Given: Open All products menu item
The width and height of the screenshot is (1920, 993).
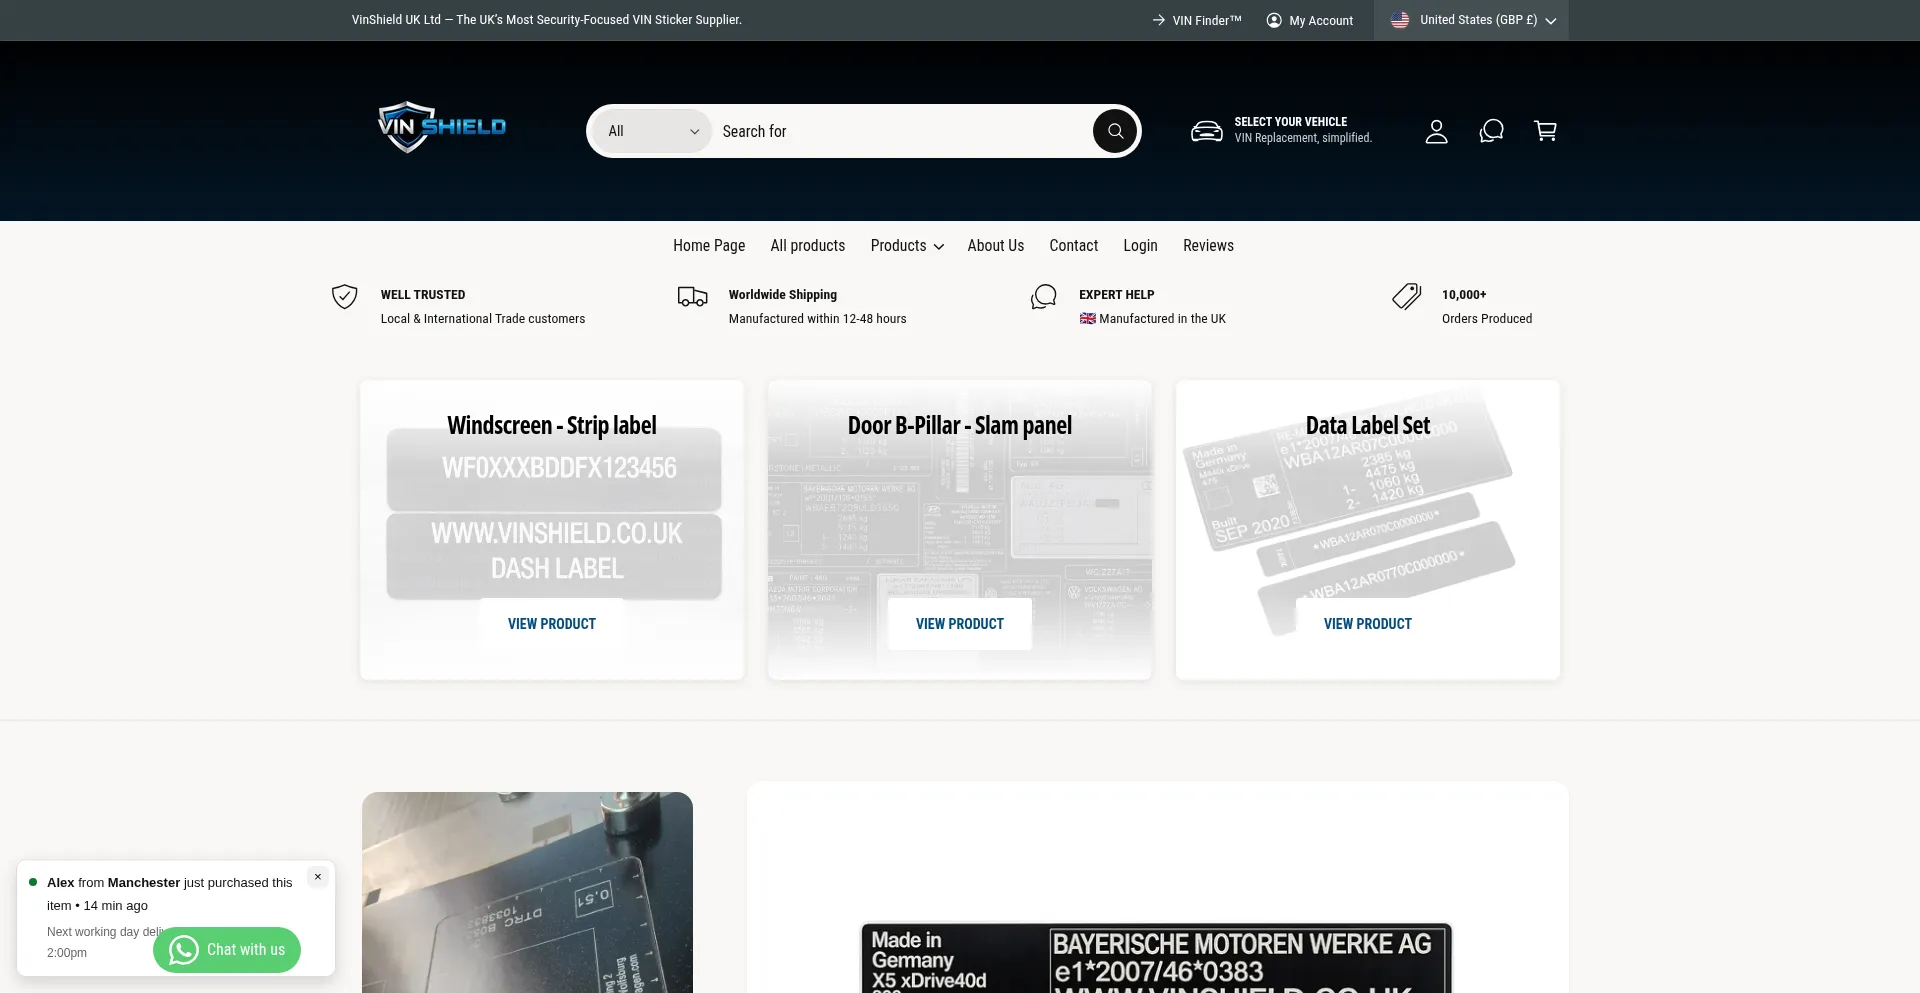Looking at the screenshot, I should [x=808, y=246].
